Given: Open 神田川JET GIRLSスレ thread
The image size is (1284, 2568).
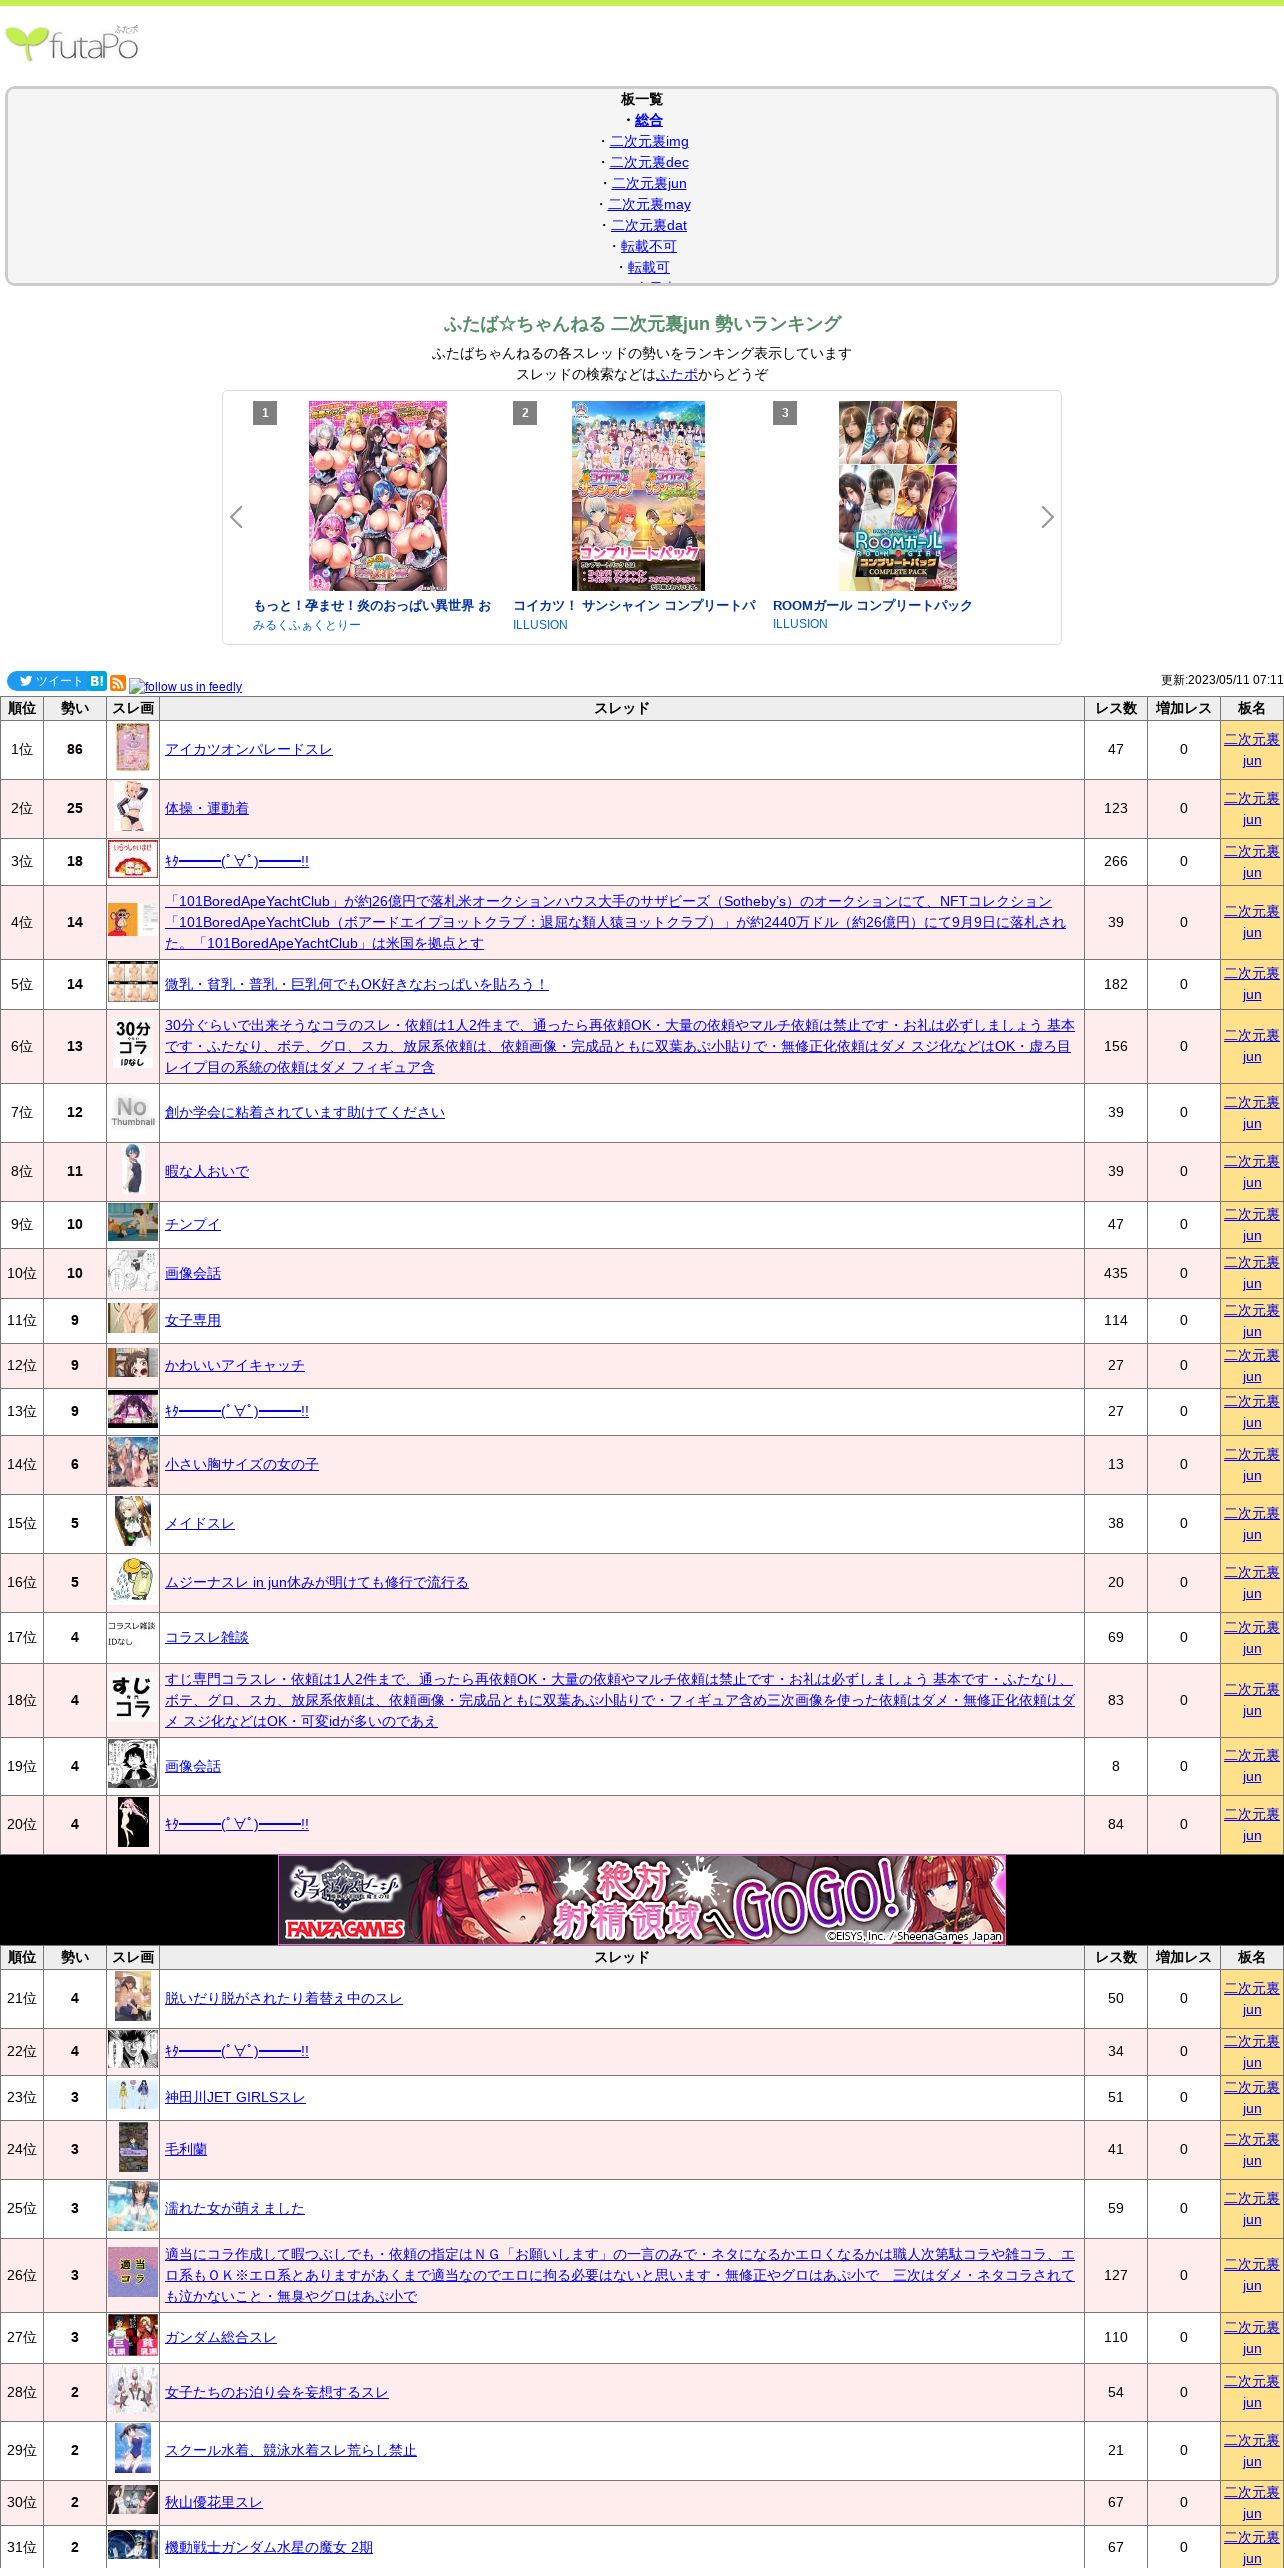Looking at the screenshot, I should pyautogui.click(x=234, y=2098).
